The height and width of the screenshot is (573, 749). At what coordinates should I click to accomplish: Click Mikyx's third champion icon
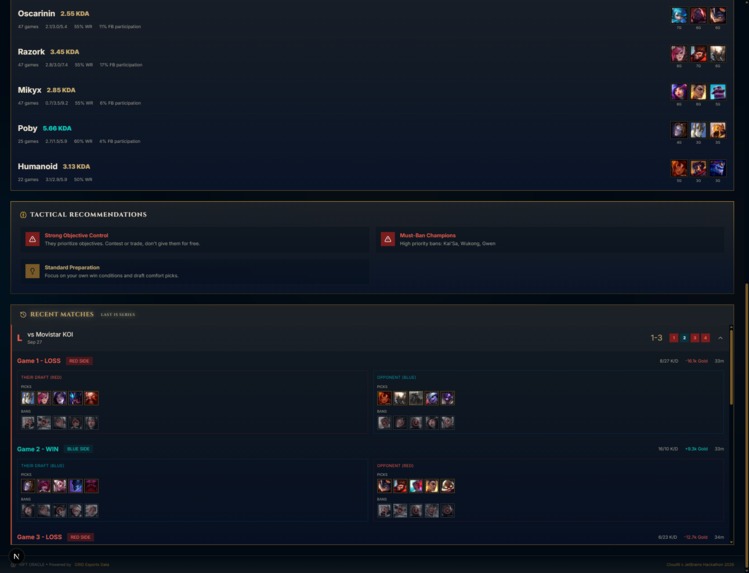(717, 92)
